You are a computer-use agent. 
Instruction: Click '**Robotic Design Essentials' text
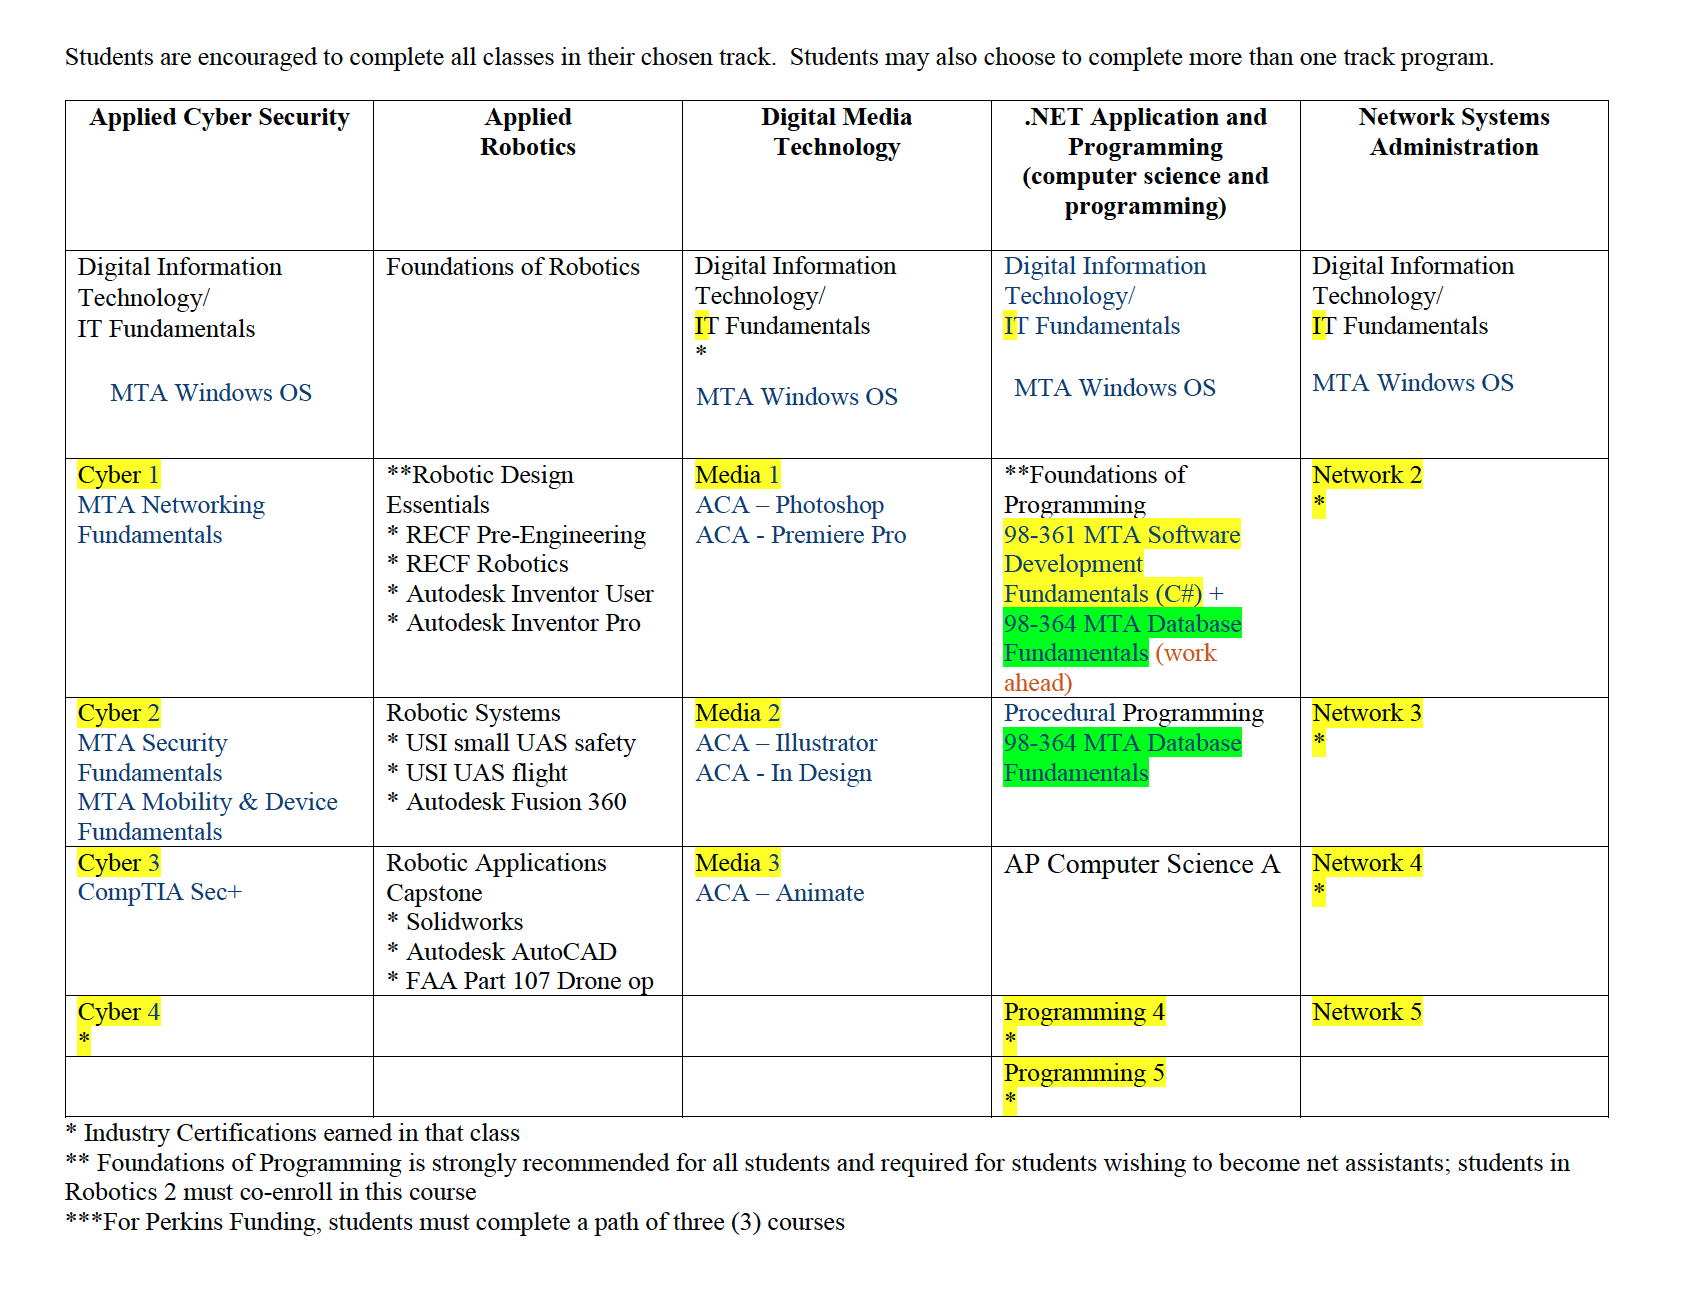pyautogui.click(x=480, y=490)
